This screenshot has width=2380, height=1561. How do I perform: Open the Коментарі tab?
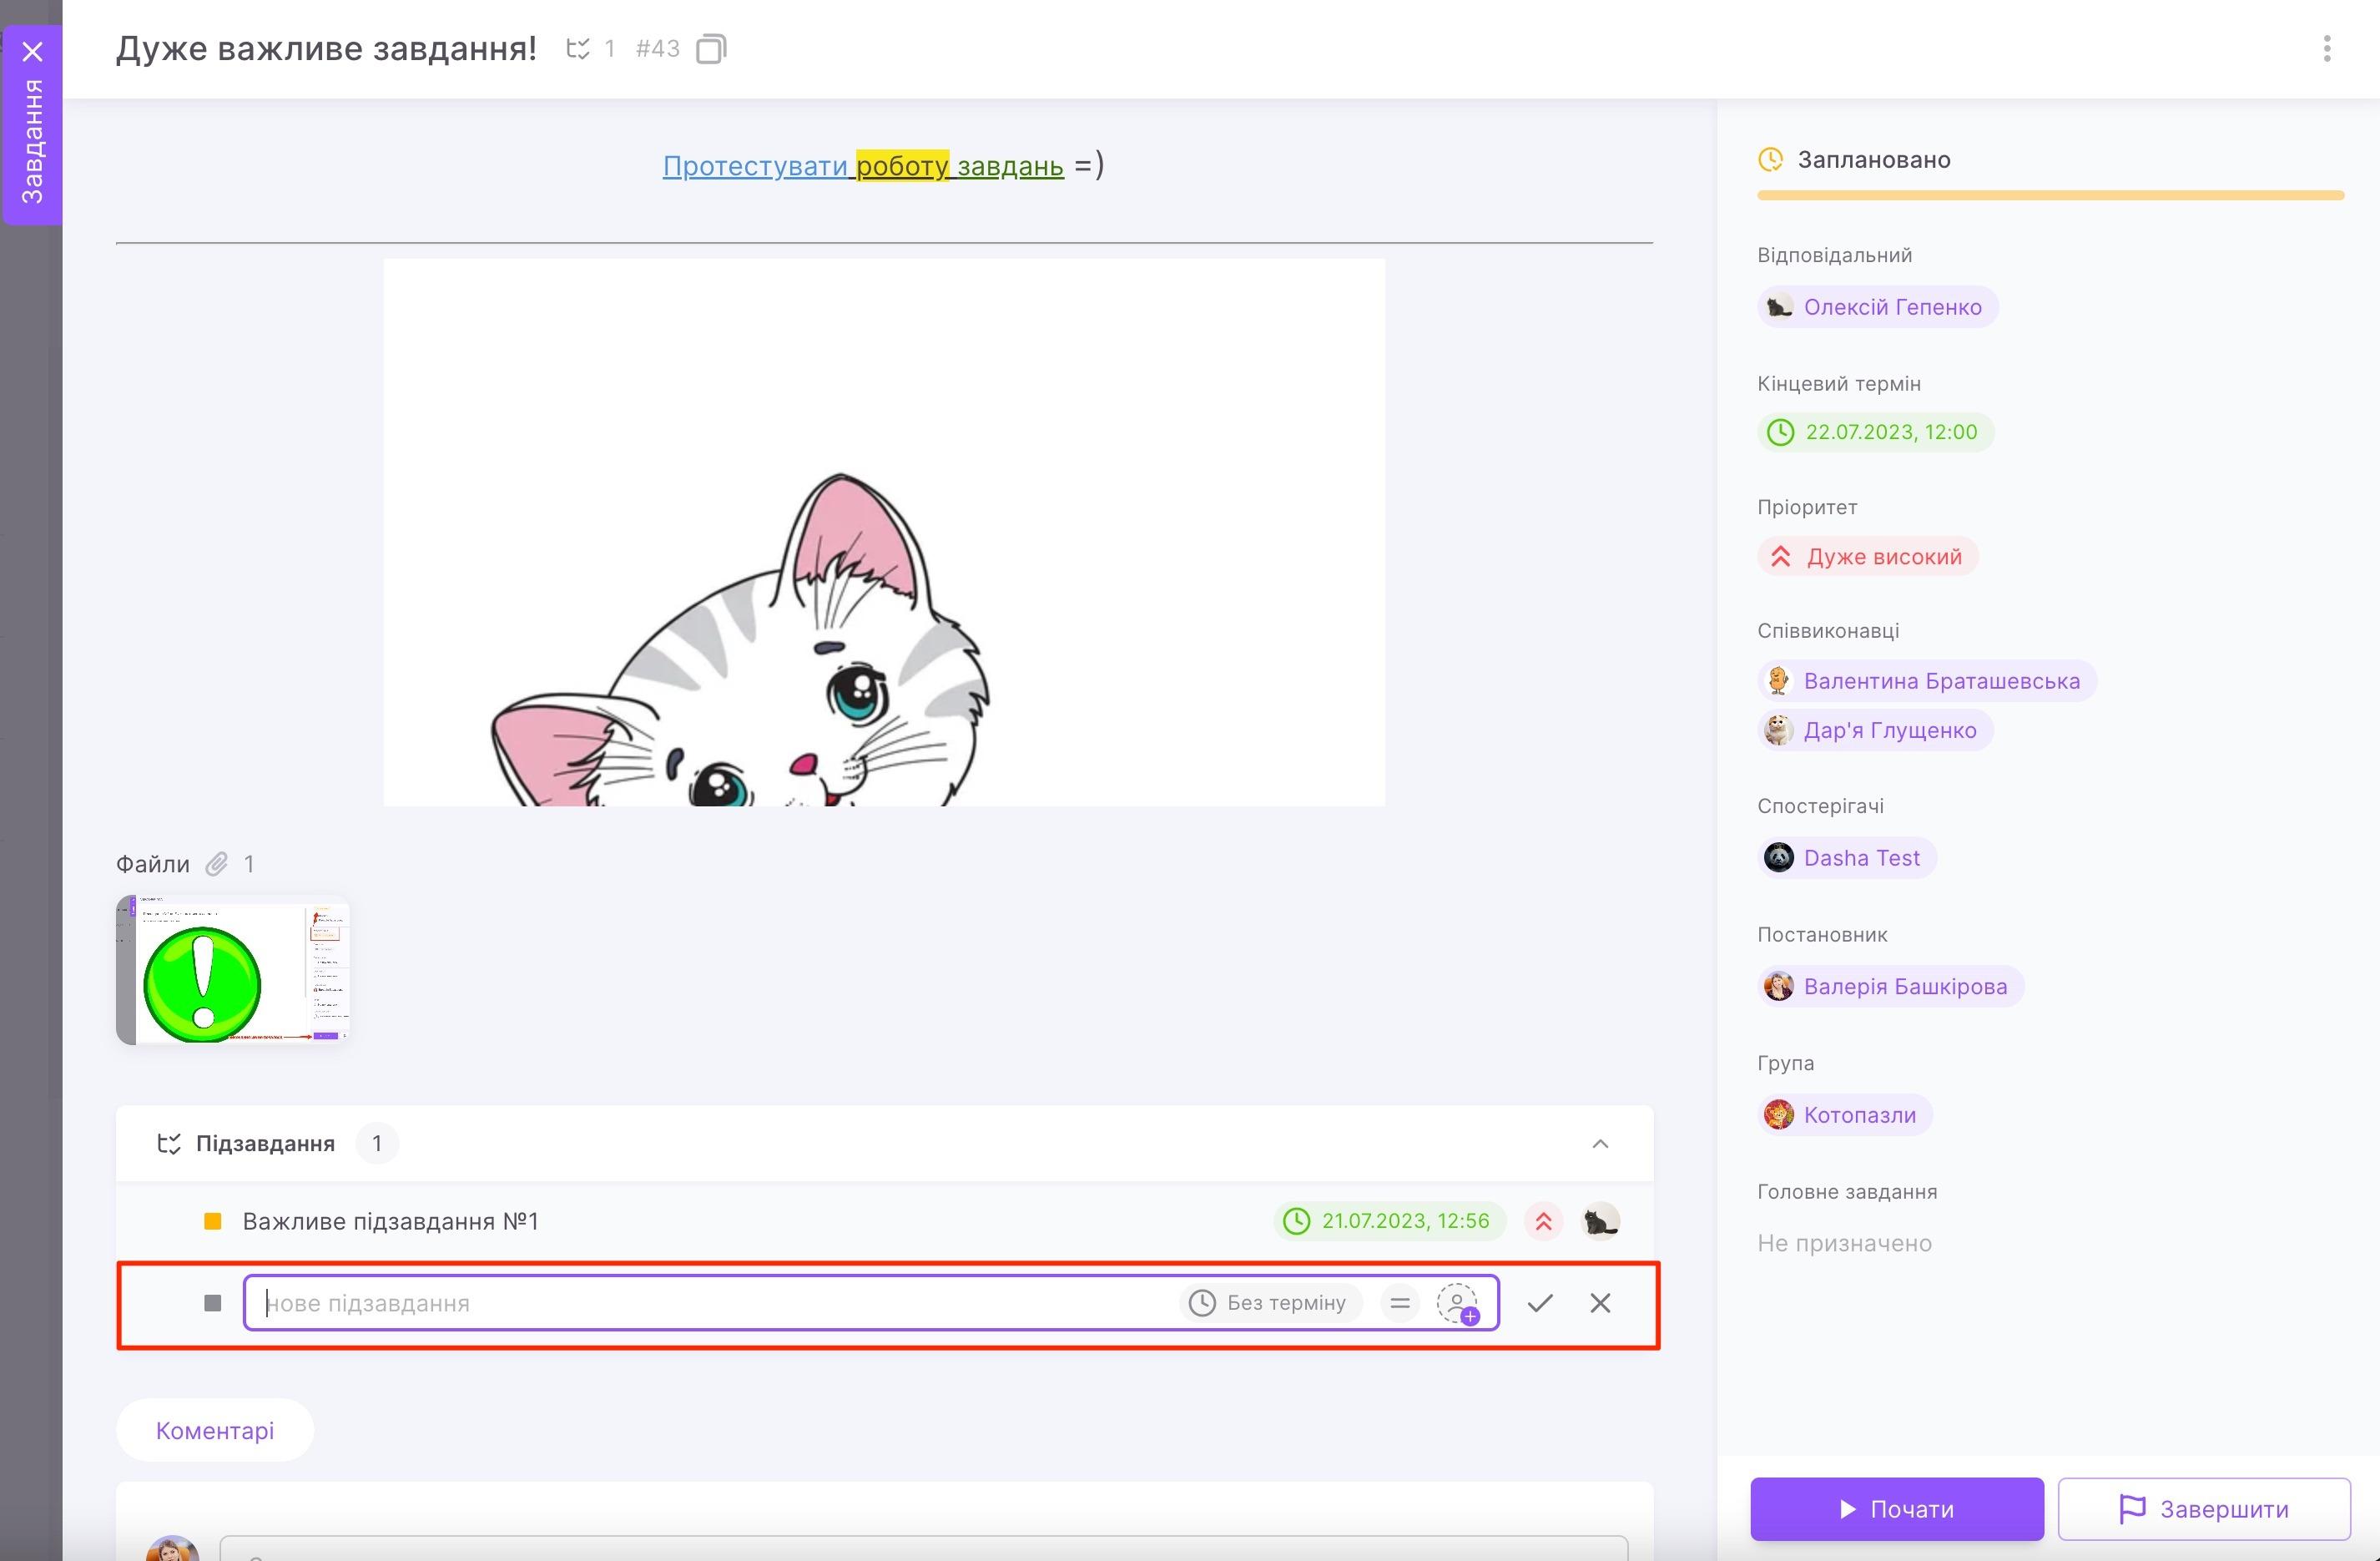point(214,1430)
